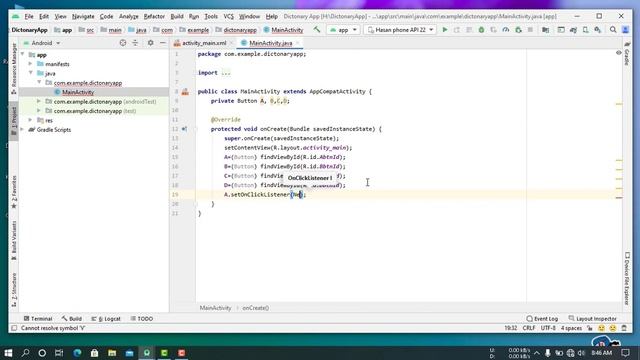Viewport: 640px width, 360px height.
Task: Open Project Structure icon in toolbar
Action: 545,30
